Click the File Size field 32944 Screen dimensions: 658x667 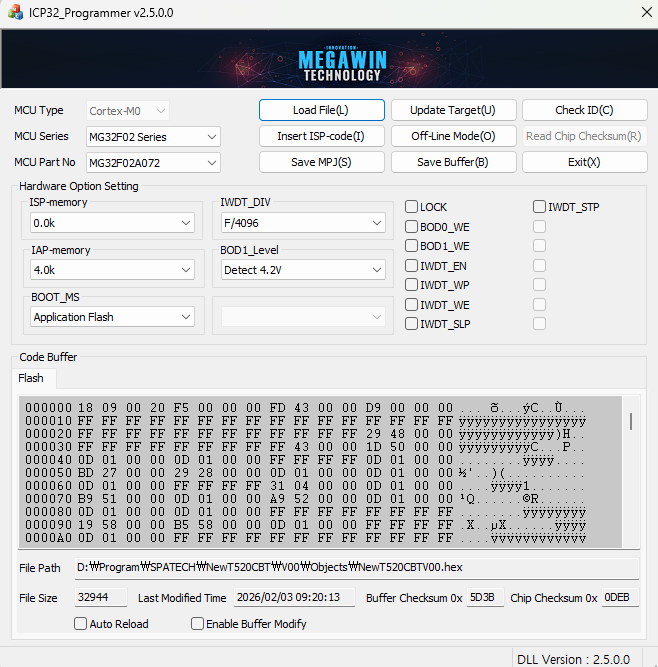(x=101, y=597)
